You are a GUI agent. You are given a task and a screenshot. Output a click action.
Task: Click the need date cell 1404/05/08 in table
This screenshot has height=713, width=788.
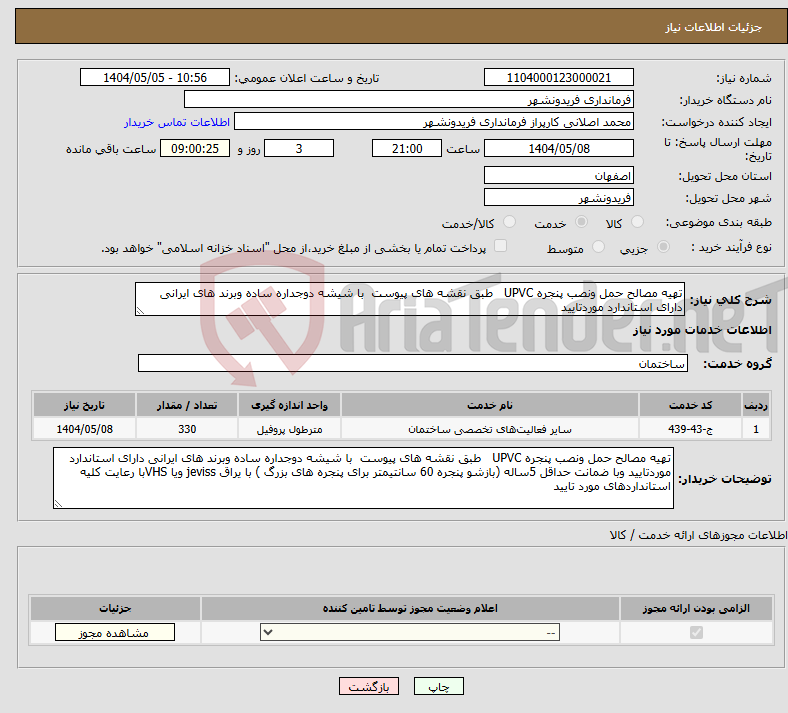tap(84, 429)
